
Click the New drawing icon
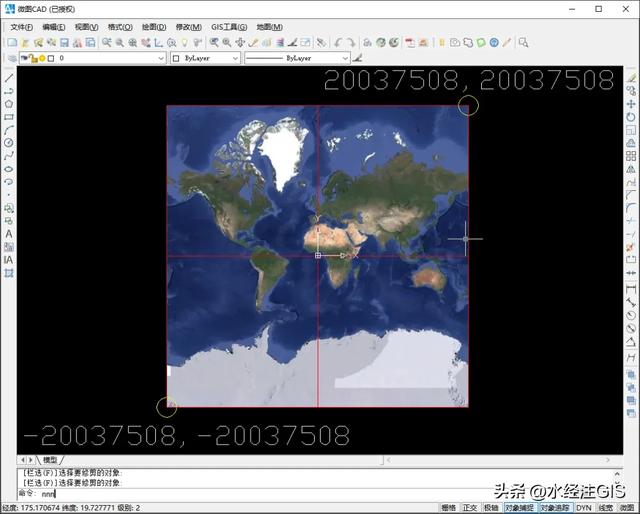[12, 42]
